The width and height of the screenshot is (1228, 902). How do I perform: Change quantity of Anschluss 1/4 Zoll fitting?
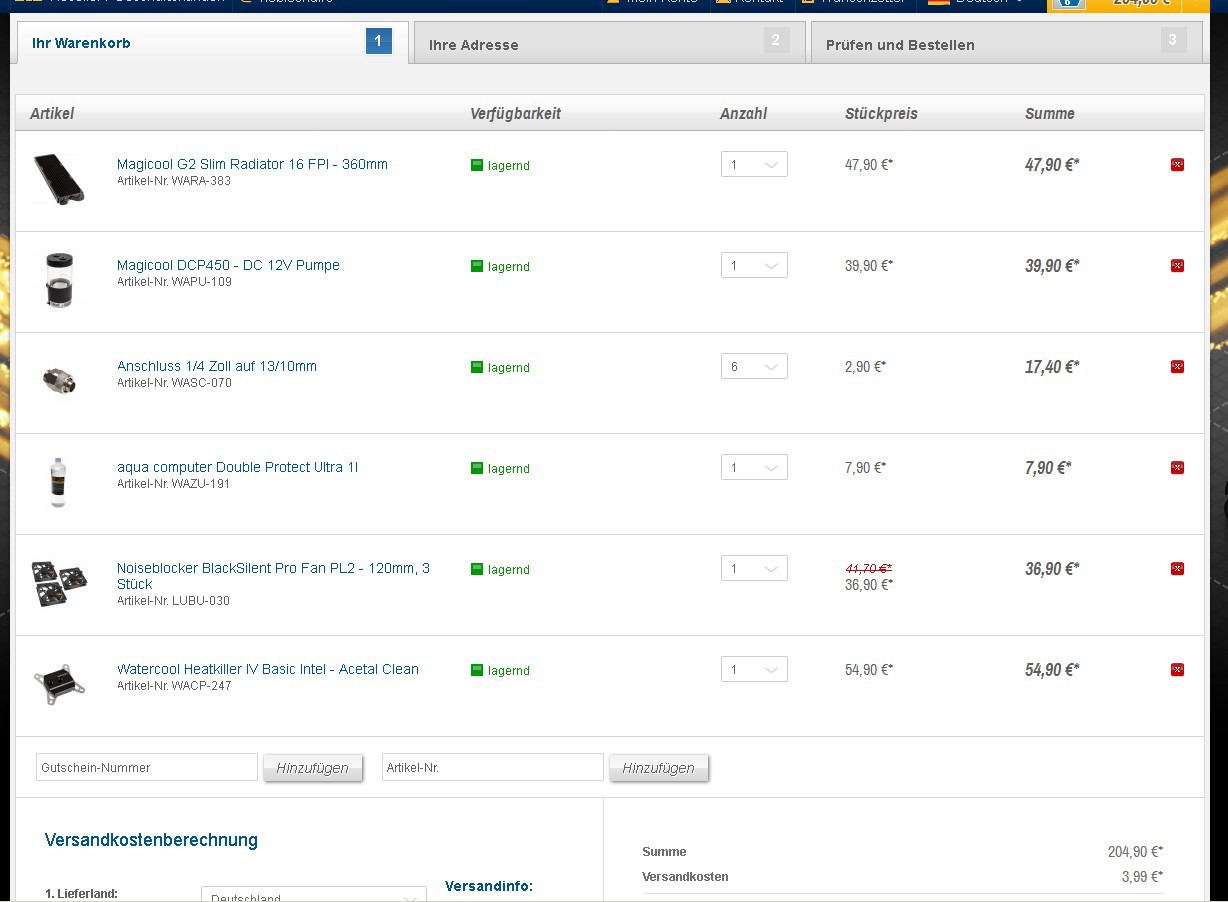click(754, 367)
